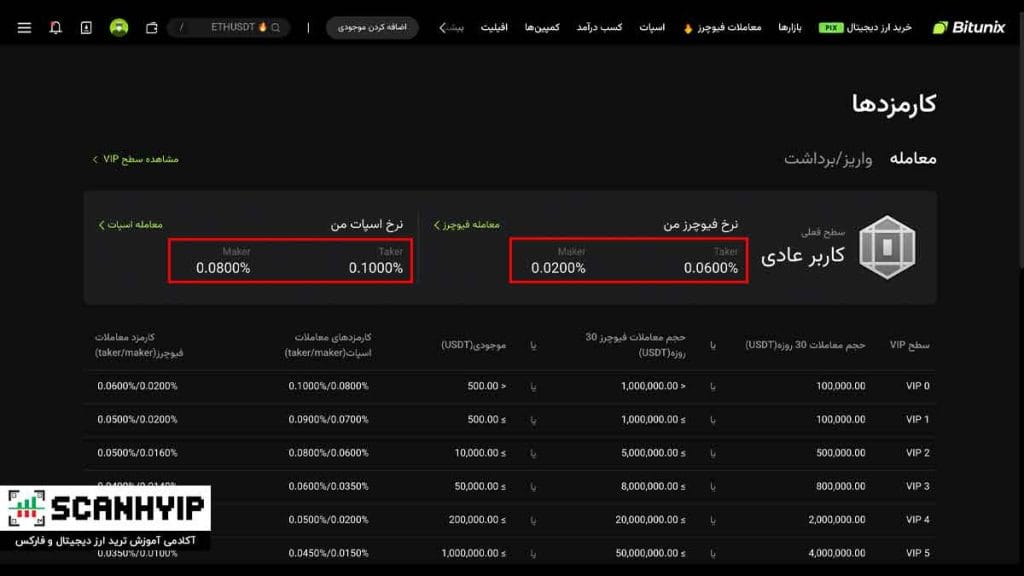Click futures Maker value 0.0200%
The image size is (1024, 576).
(x=558, y=268)
